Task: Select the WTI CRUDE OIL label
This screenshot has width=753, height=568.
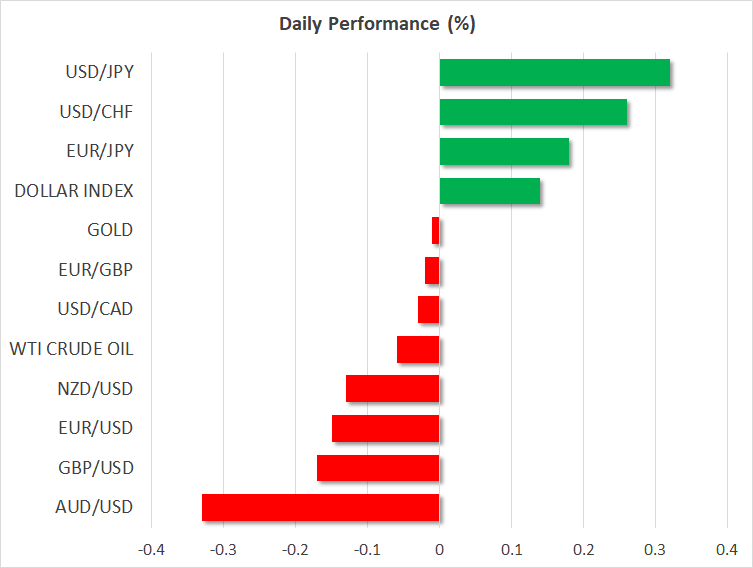Action: 71,349
